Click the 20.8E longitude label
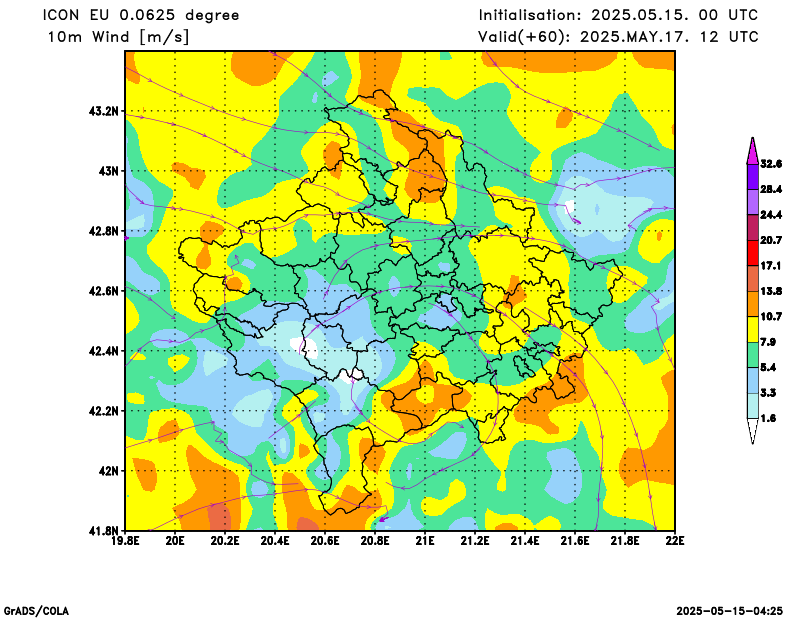Screen dimensions: 800x618 click(375, 541)
